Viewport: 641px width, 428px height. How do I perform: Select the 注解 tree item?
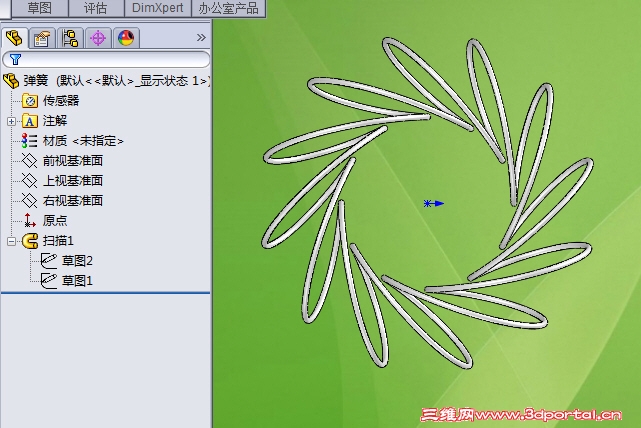pos(54,121)
